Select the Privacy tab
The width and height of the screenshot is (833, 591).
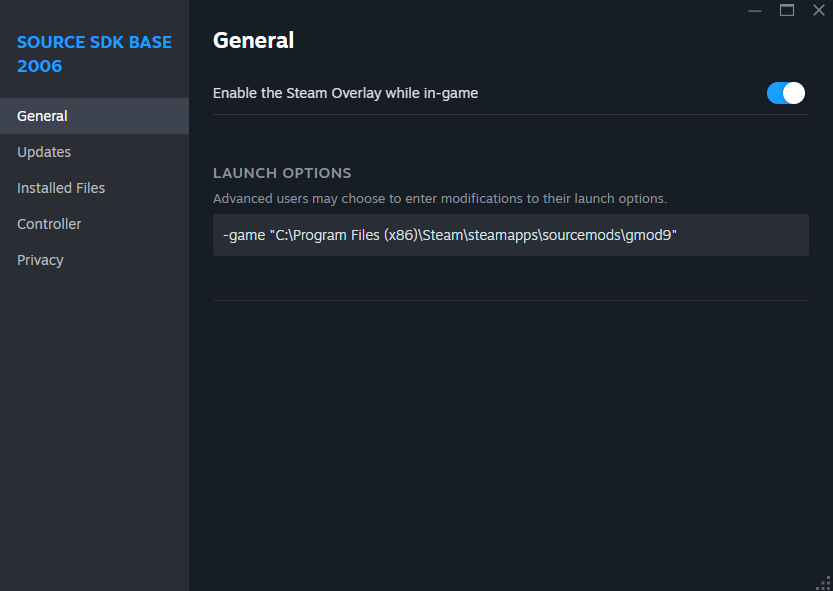(40, 260)
